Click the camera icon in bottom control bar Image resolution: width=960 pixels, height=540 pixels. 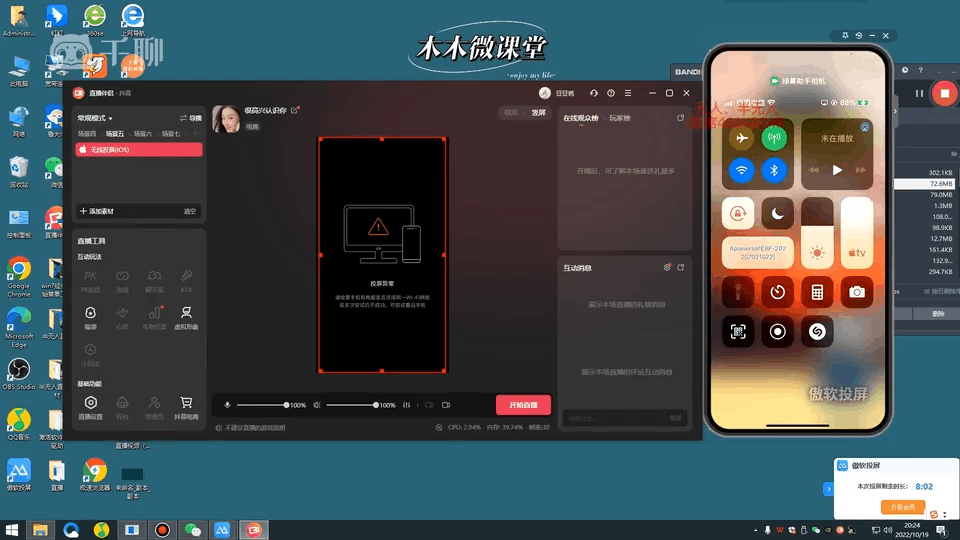pyautogui.click(x=446, y=405)
